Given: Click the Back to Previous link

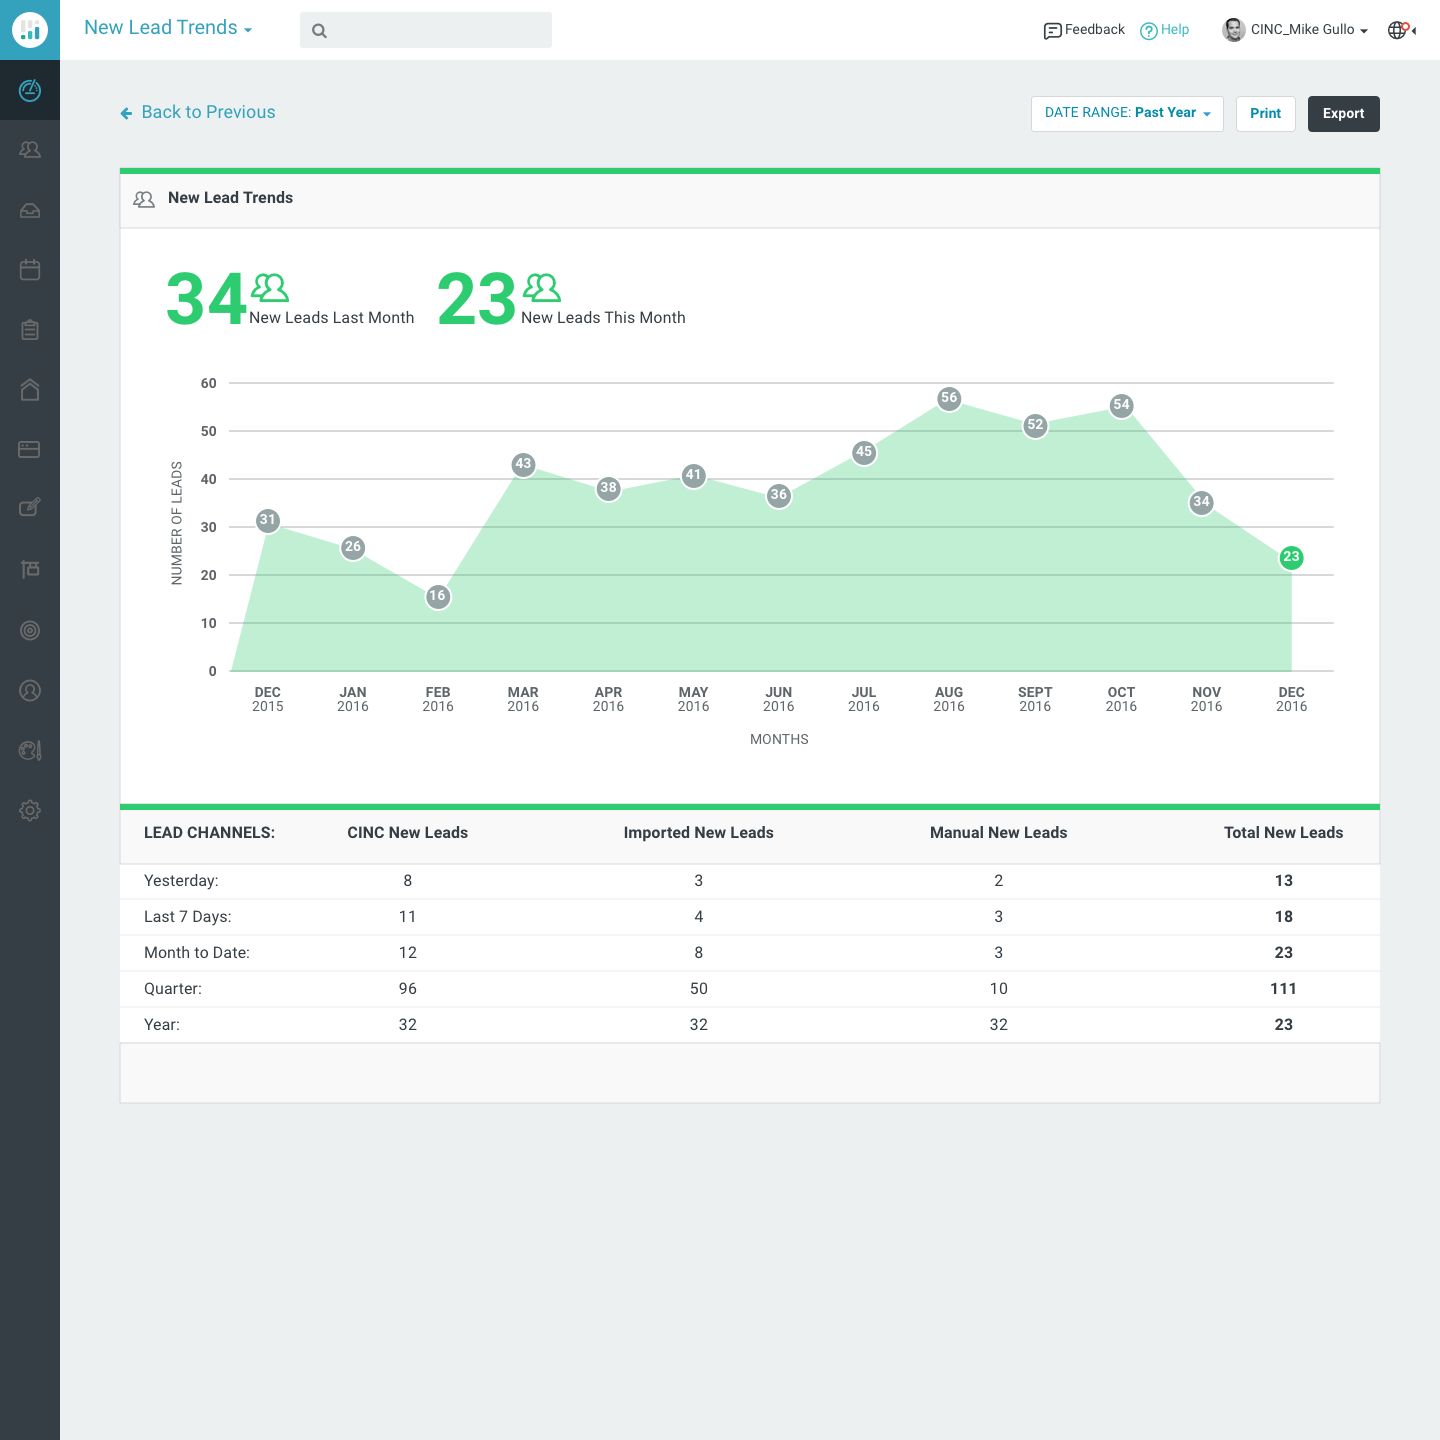Looking at the screenshot, I should coord(208,112).
